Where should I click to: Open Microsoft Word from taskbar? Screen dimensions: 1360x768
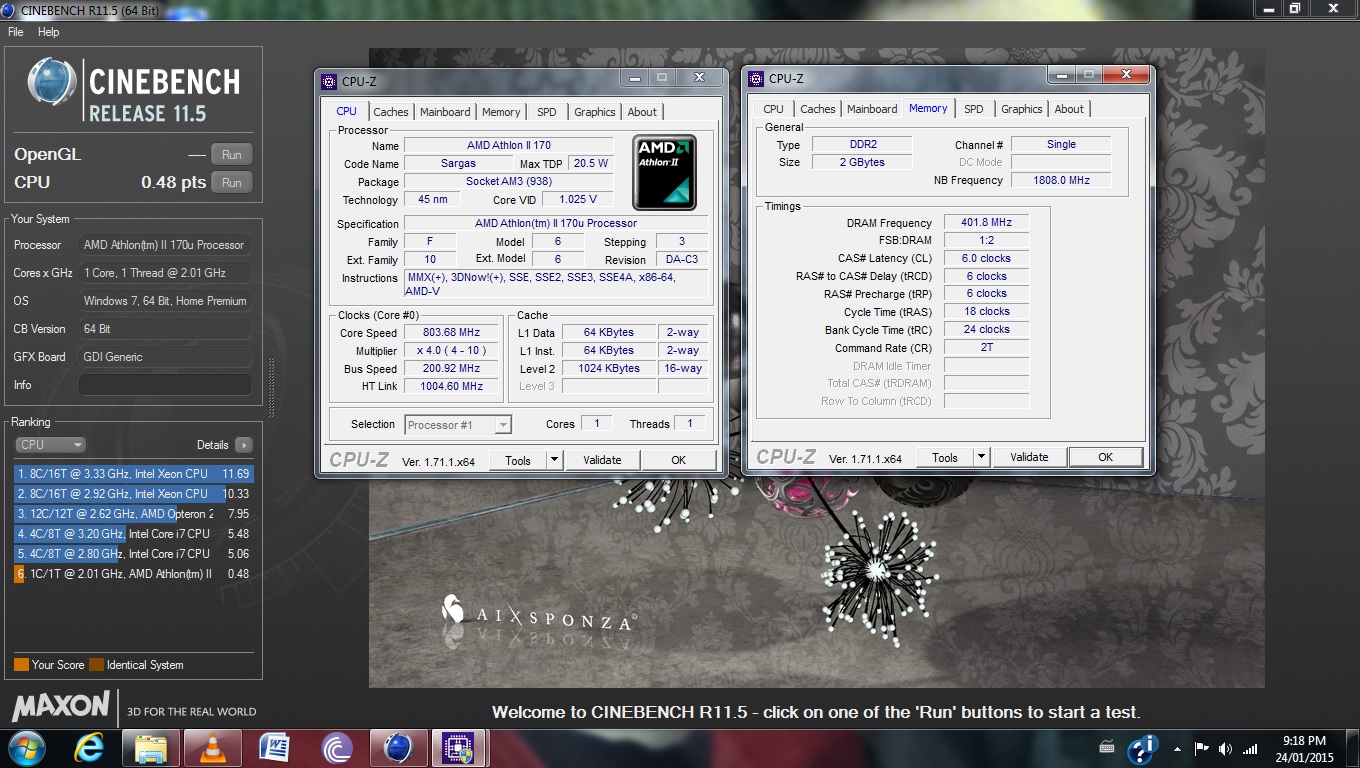(x=274, y=748)
